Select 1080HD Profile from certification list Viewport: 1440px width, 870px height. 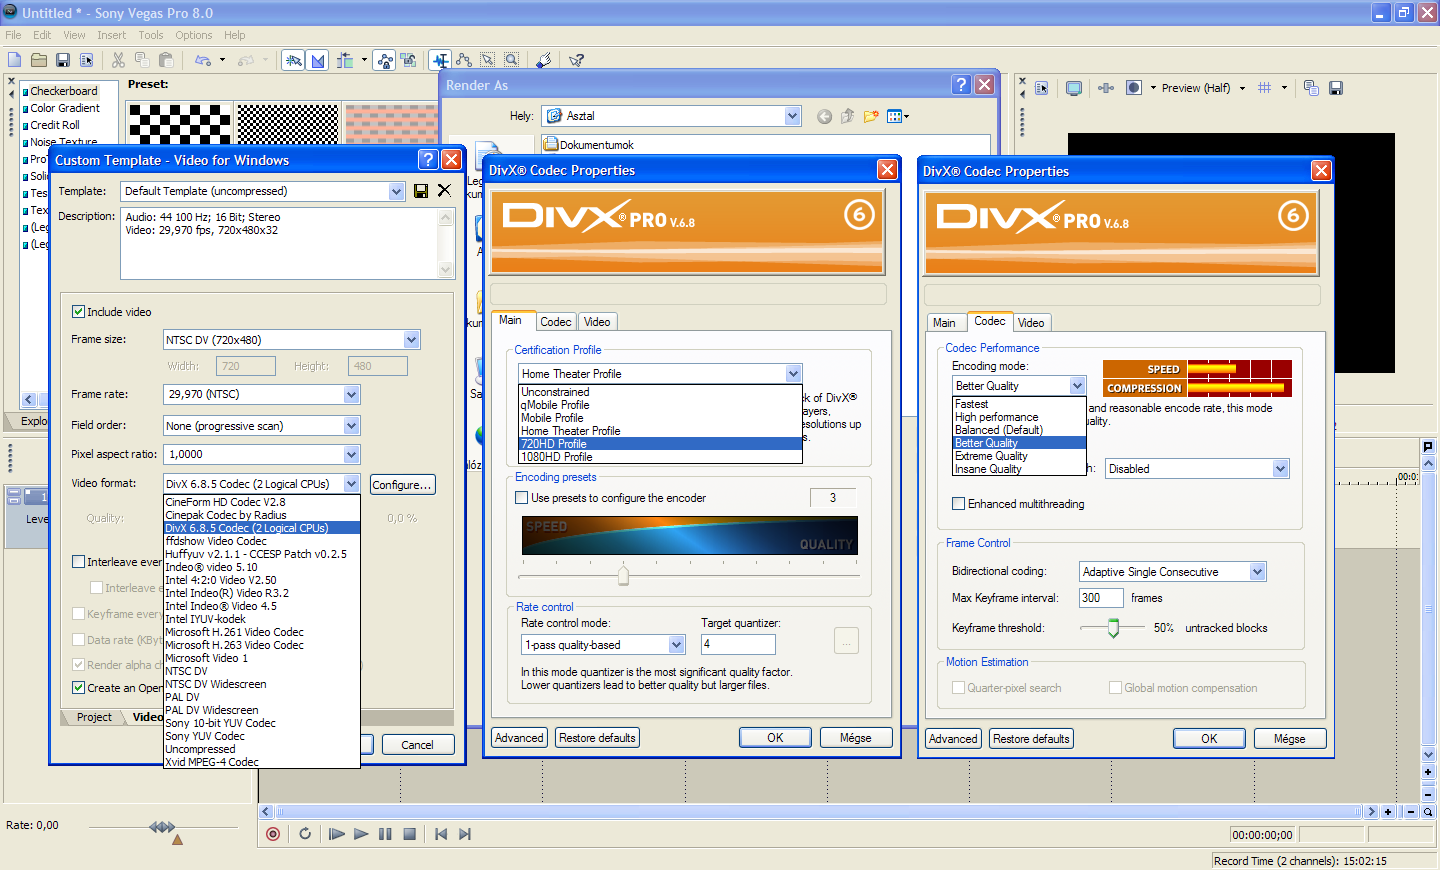click(660, 457)
